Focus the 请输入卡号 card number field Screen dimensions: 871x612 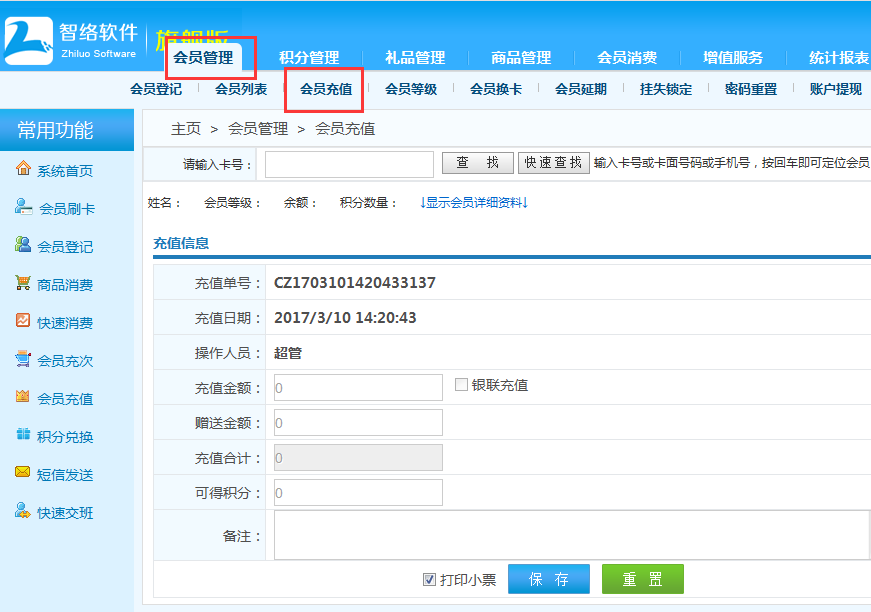click(x=349, y=164)
